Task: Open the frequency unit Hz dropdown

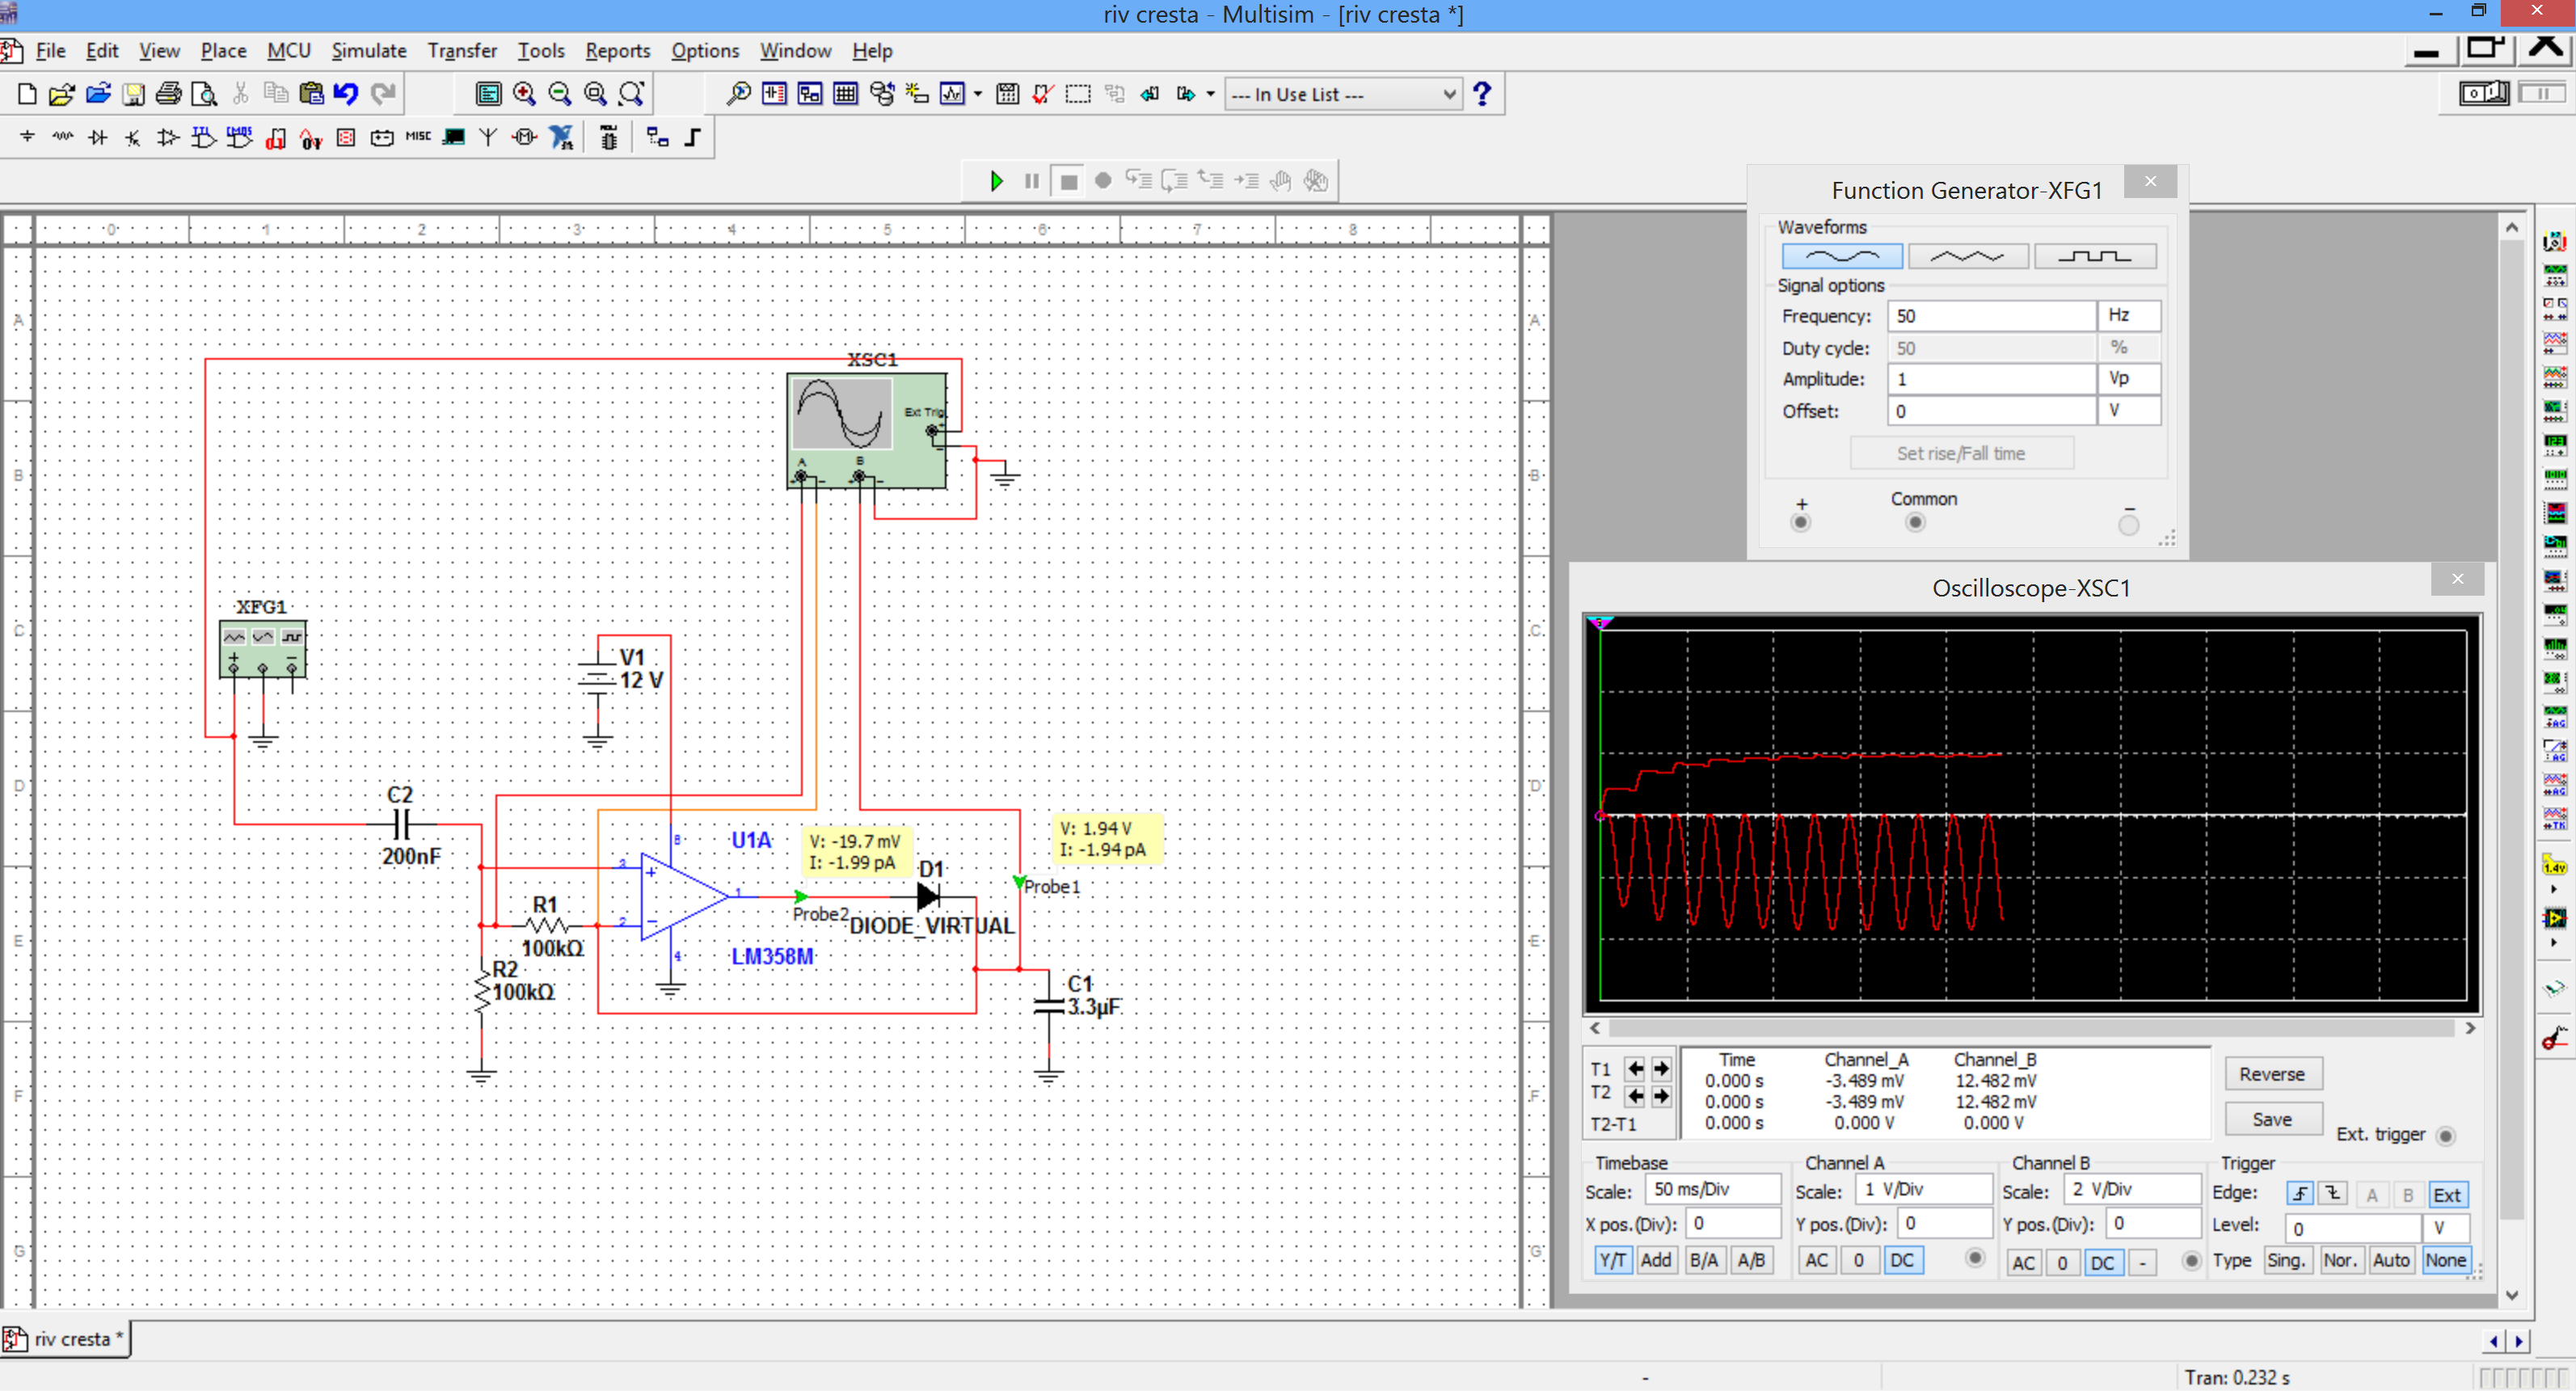Action: click(x=2128, y=316)
